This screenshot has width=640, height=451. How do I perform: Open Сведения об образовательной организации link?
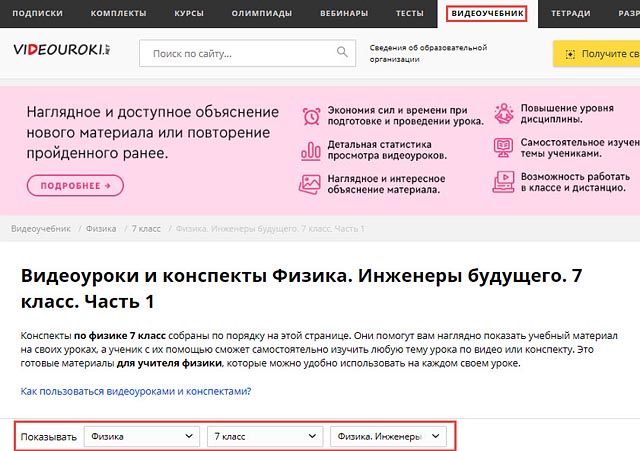[428, 53]
